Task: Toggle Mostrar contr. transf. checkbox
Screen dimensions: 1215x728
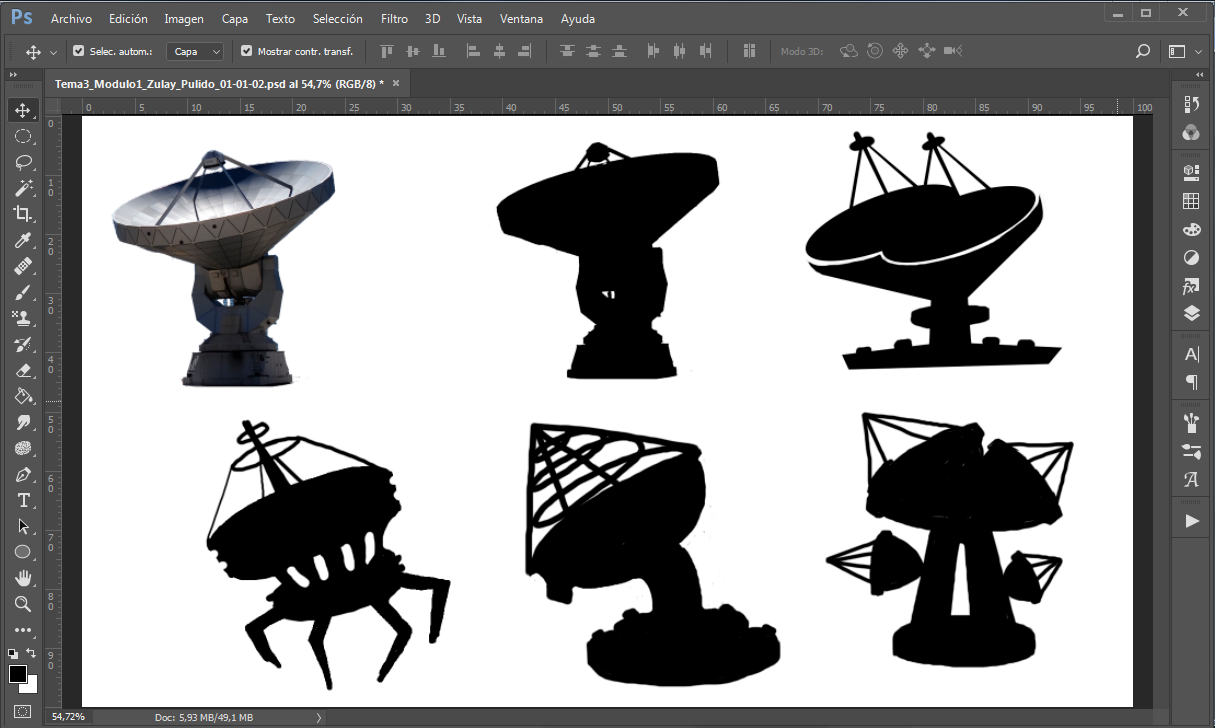Action: 247,51
